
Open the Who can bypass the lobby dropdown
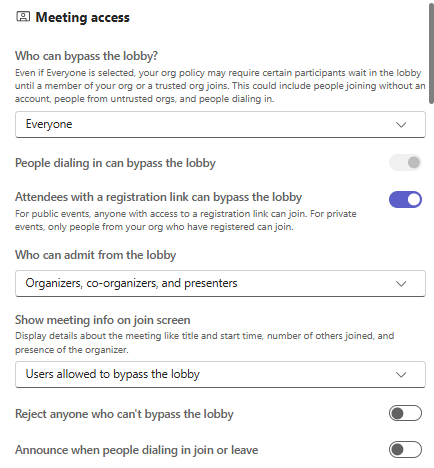[220, 124]
